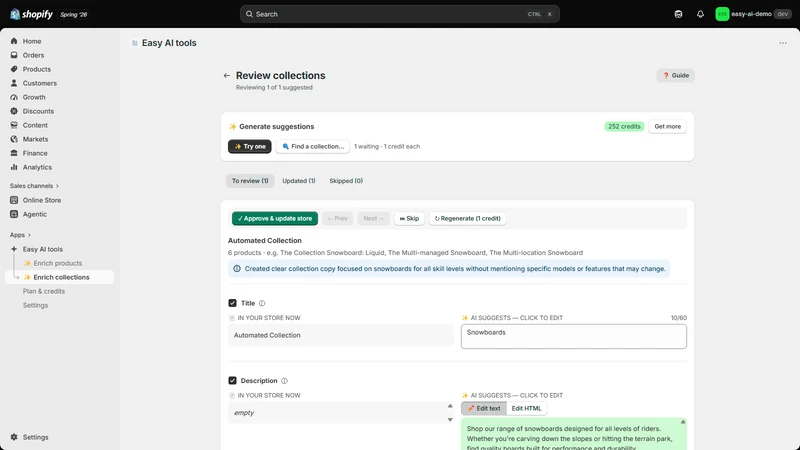Select Enrich collections in sidebar
This screenshot has width=800, height=450.
coord(61,277)
